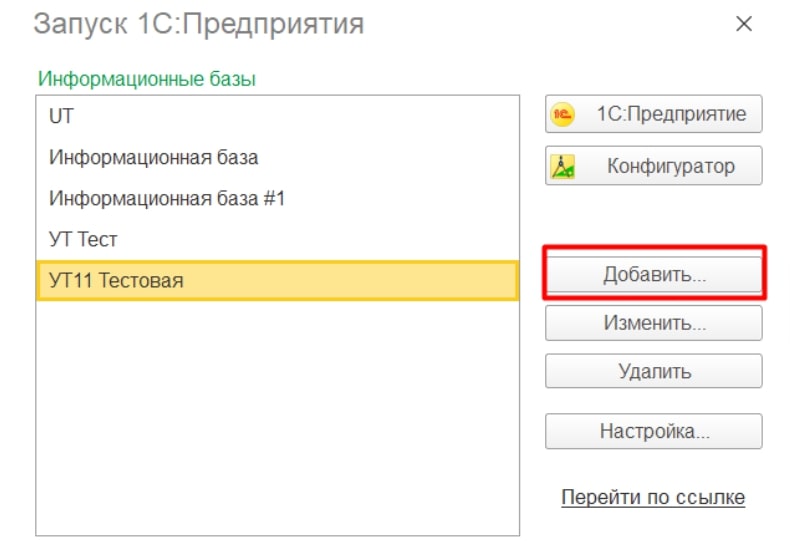Open the Настройка... dialog
The height and width of the screenshot is (541, 790).
coord(653,431)
